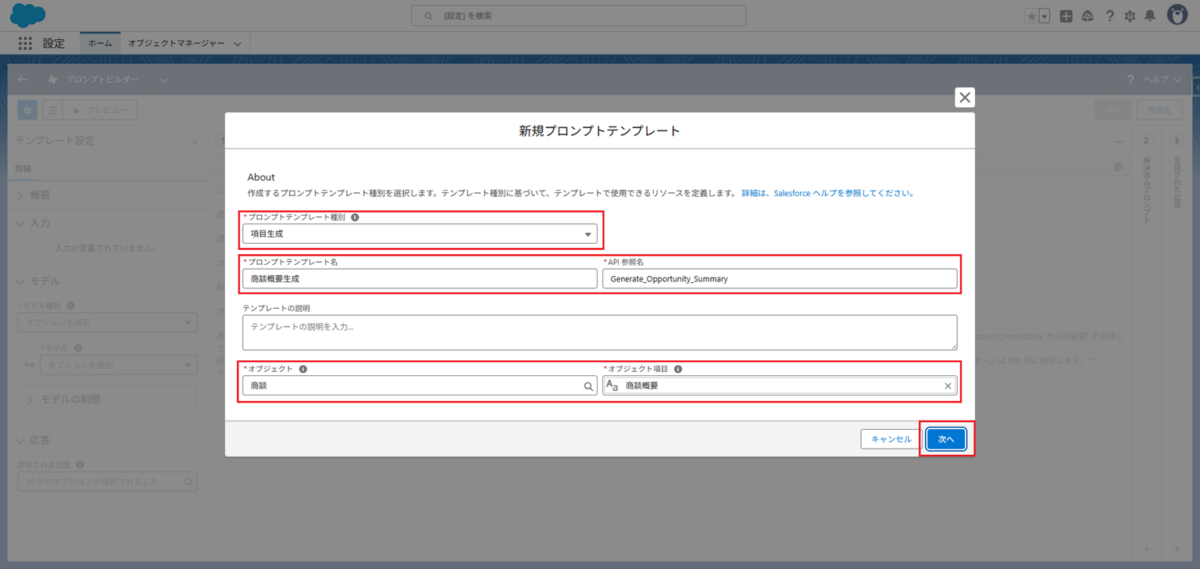Open the favorites list dropdown arrow
The width and height of the screenshot is (1200, 569).
1044,16
